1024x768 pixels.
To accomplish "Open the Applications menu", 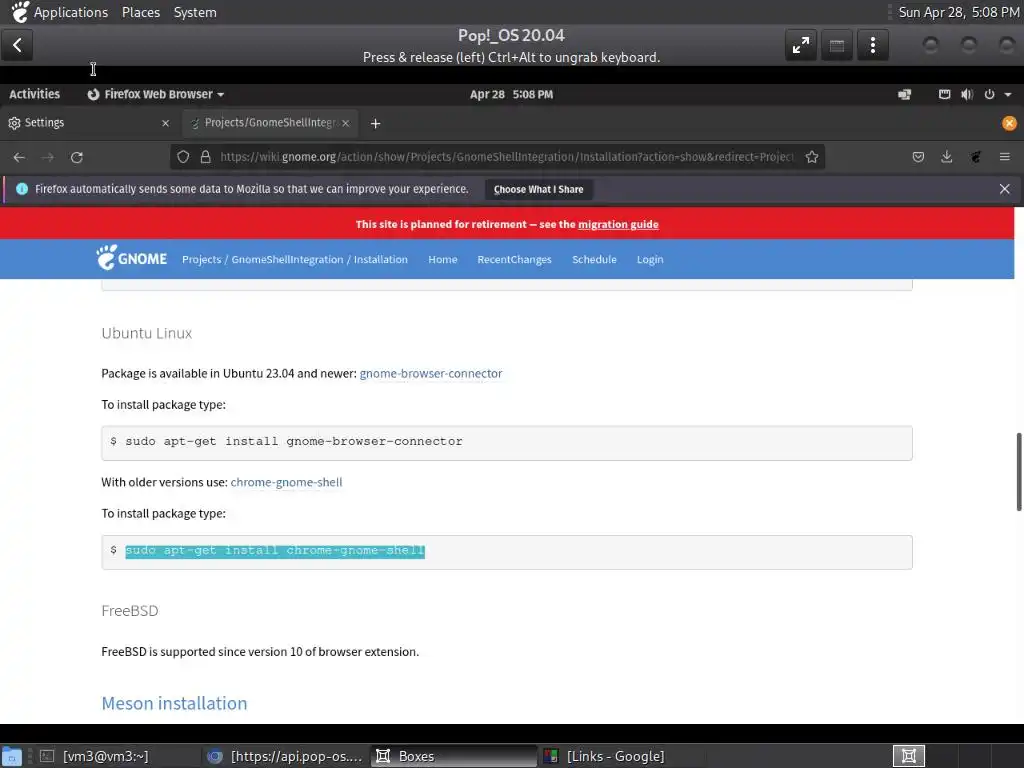I will point(71,12).
